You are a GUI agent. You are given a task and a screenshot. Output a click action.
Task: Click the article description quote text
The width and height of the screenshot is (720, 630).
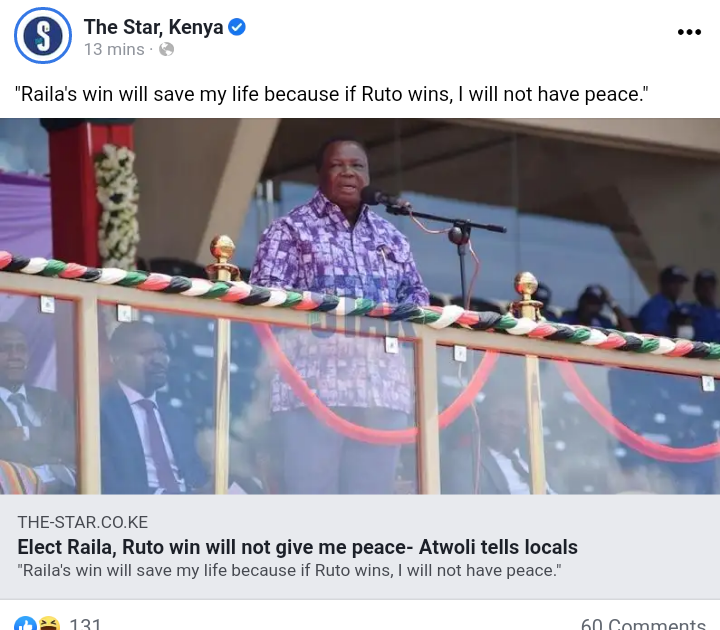pyautogui.click(x=289, y=570)
